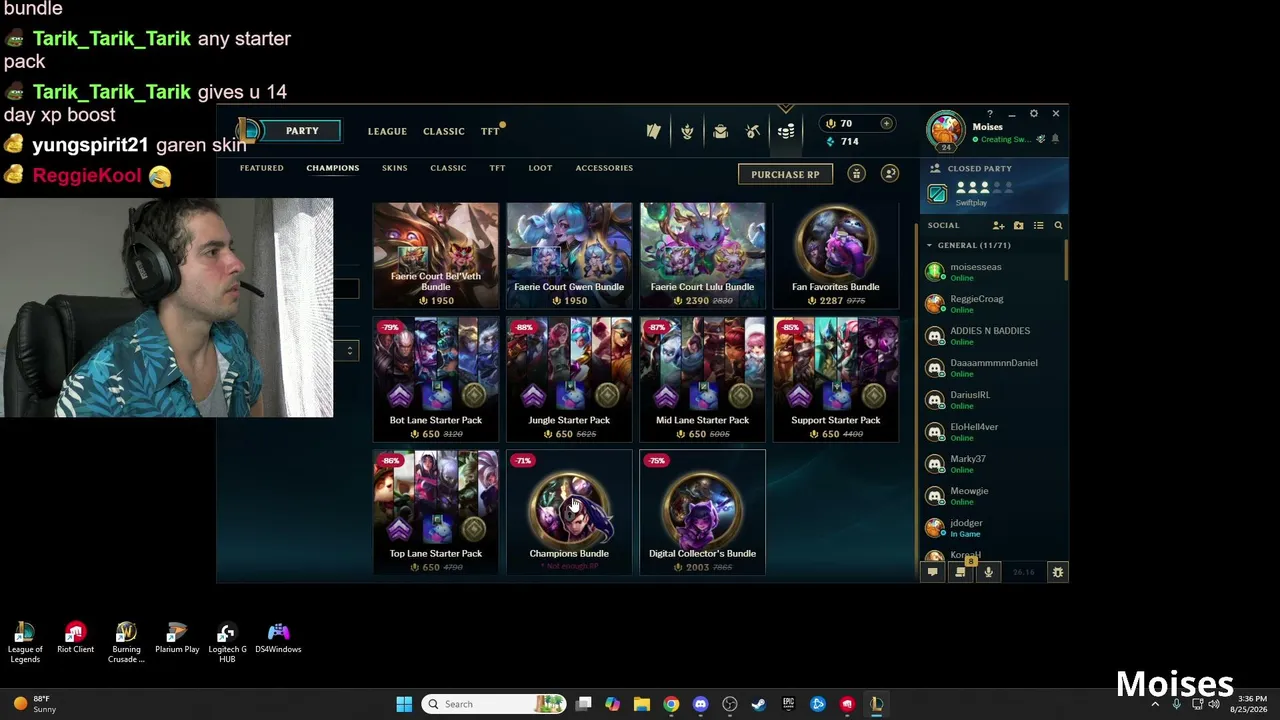Switch to the ACCESSORIES store tab

604,168
